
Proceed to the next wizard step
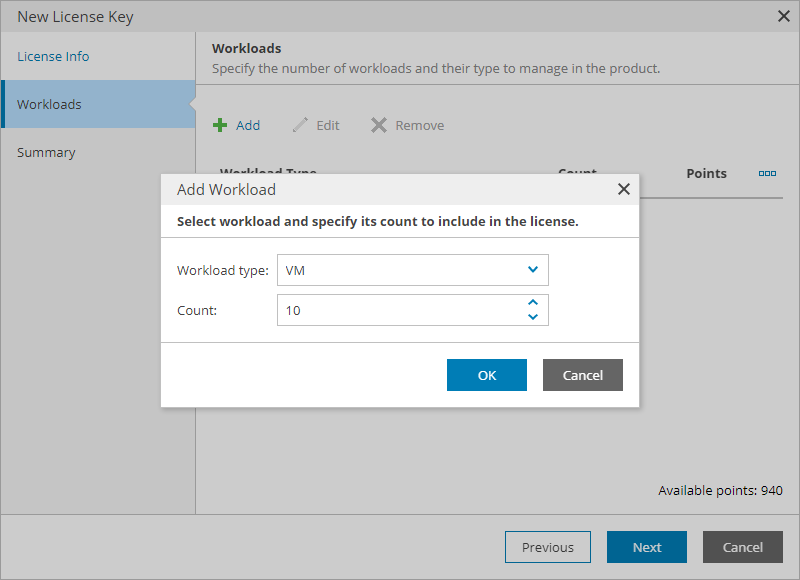click(646, 547)
